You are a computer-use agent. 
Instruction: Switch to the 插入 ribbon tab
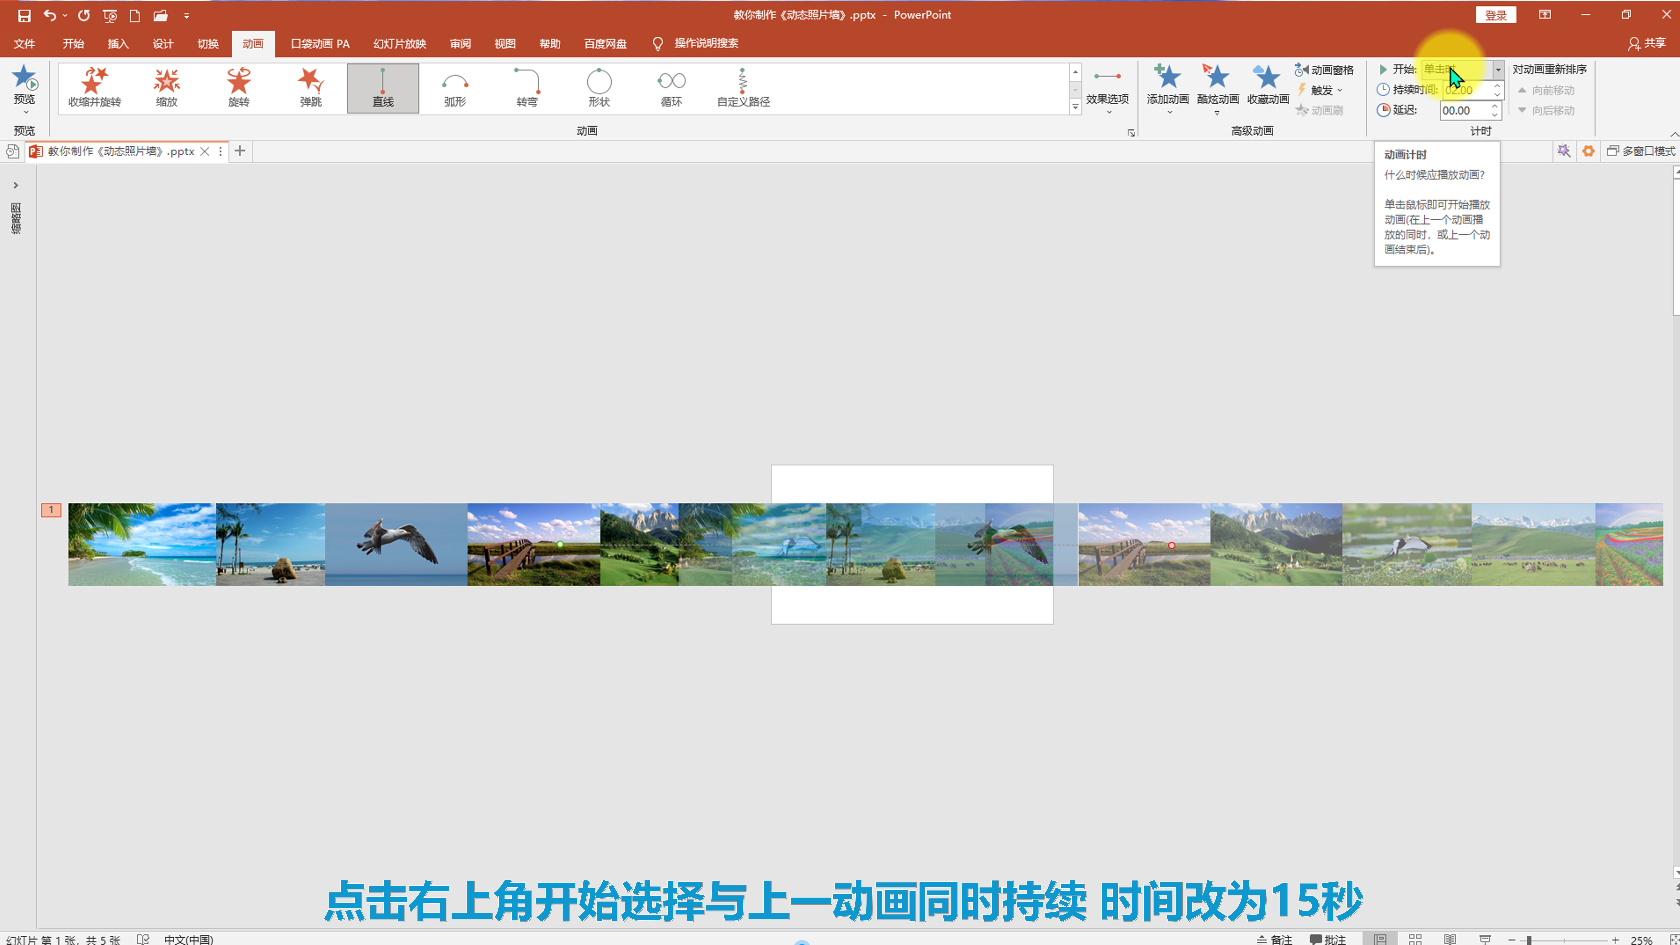click(118, 44)
